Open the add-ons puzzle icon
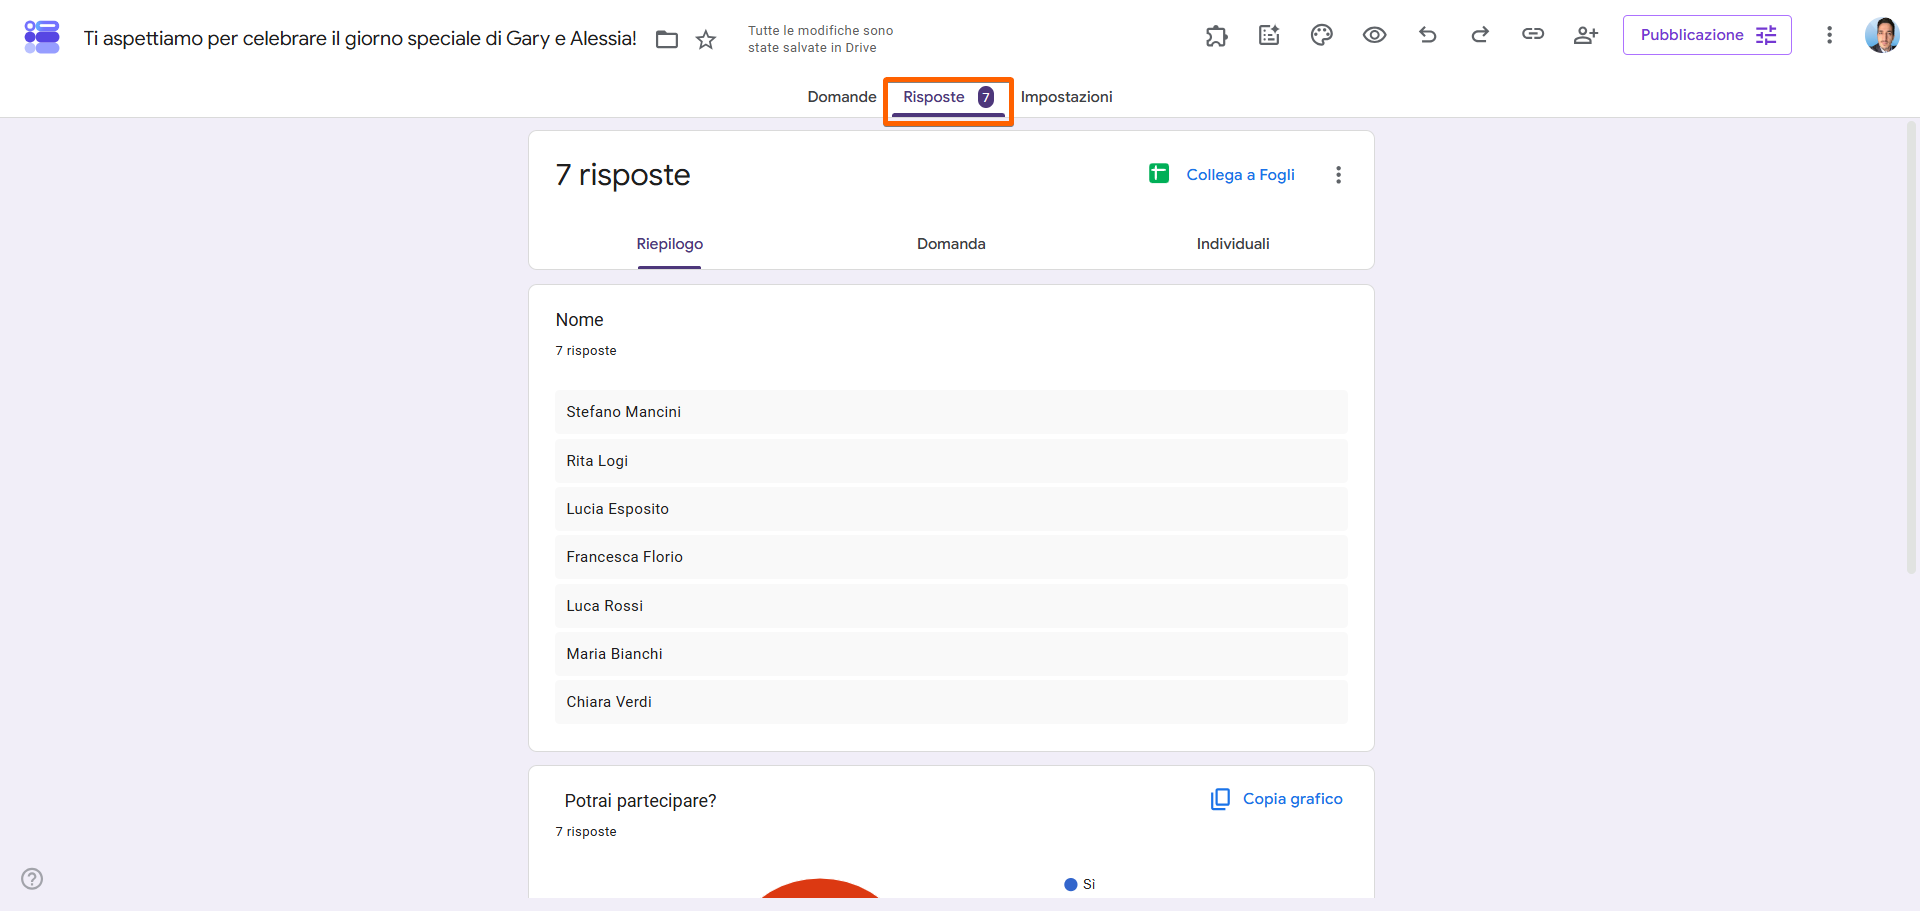Viewport: 1920px width, 911px height. [1216, 36]
